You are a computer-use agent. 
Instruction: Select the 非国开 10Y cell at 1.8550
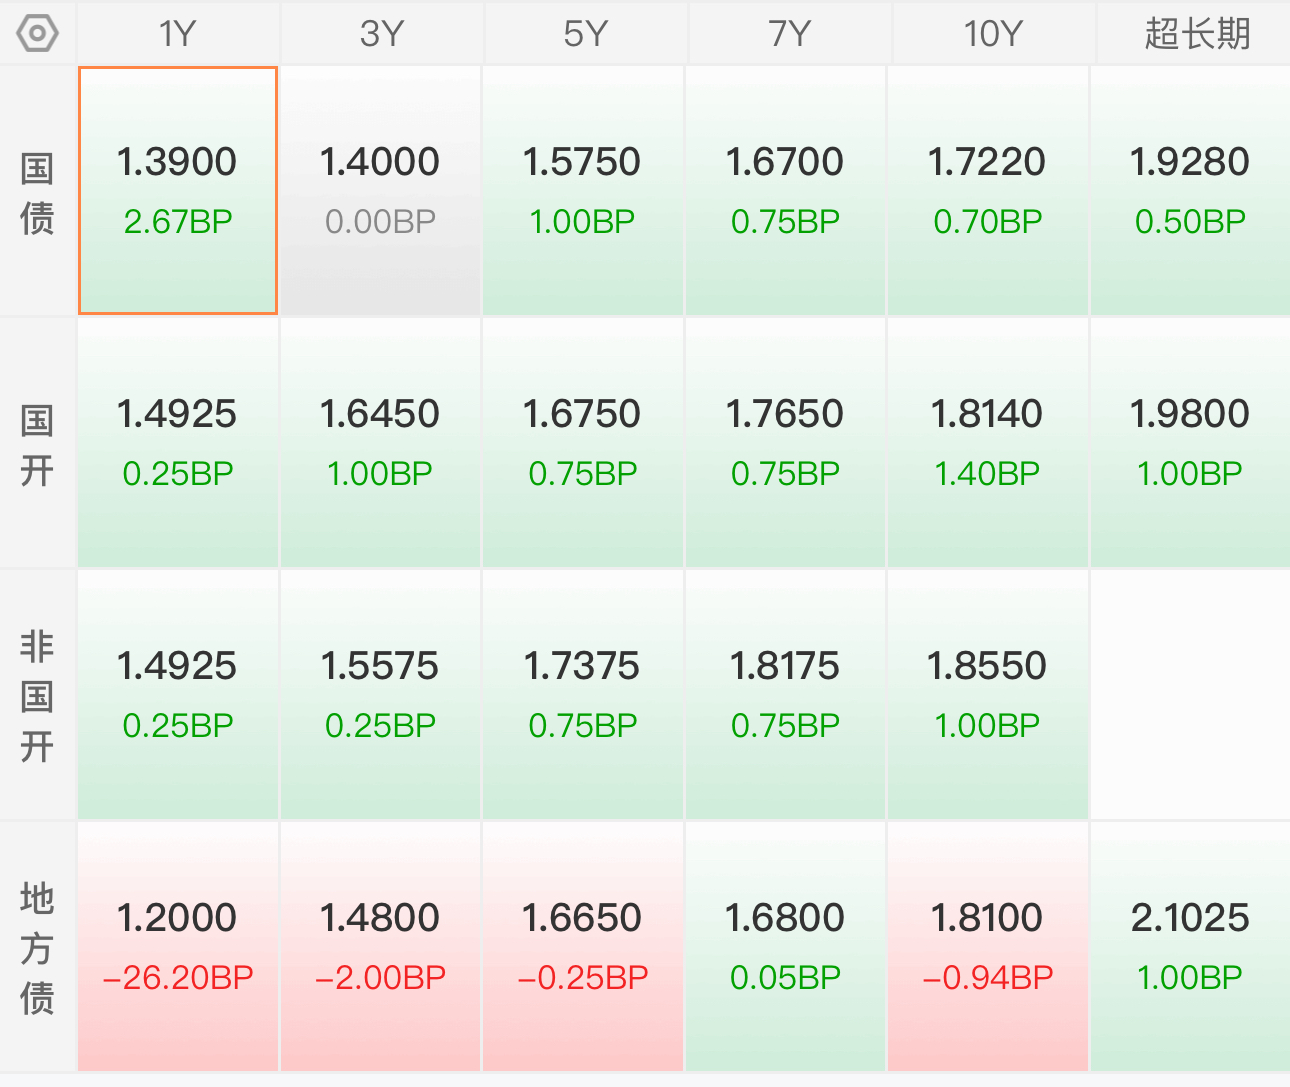tap(988, 695)
